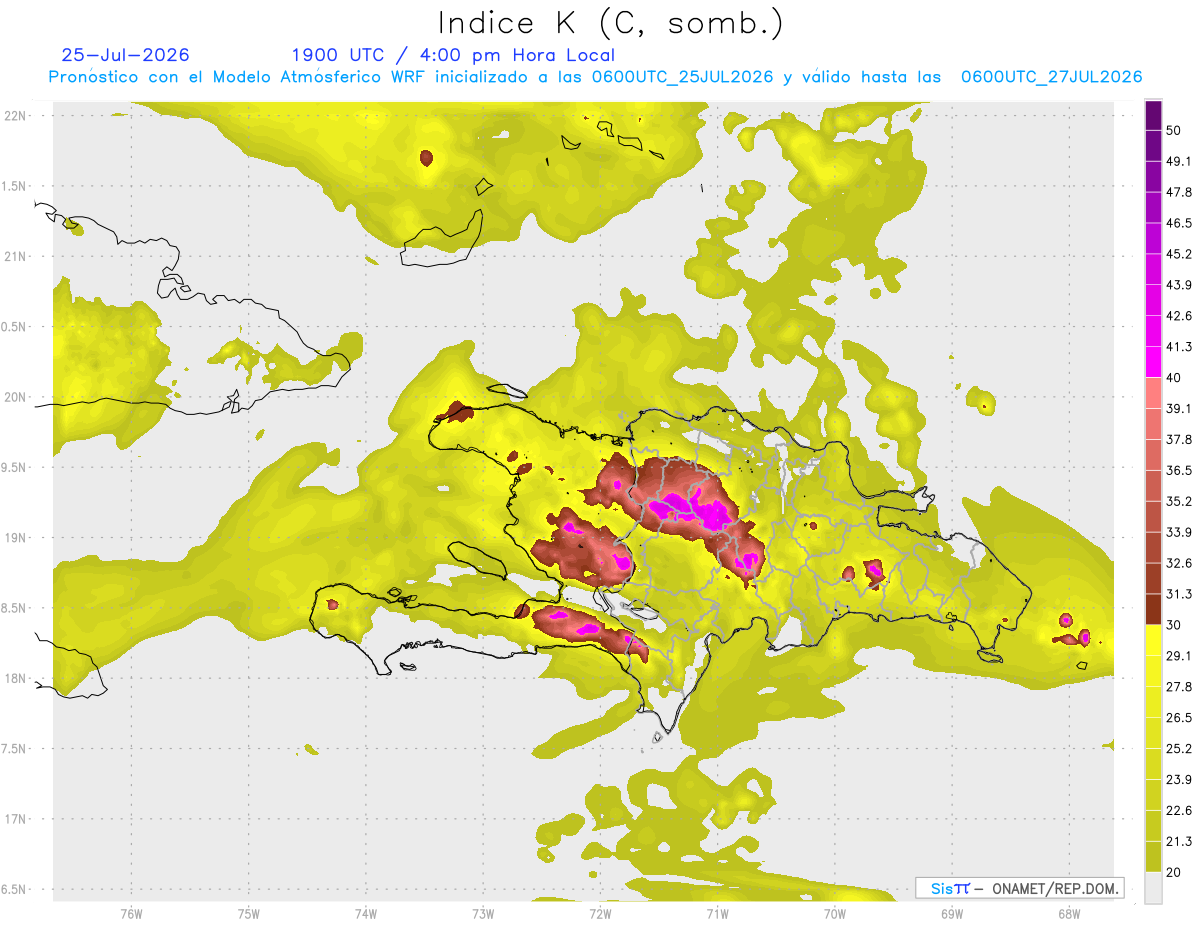Click the legend value 33.9
1200x927 pixels.
1179,532
